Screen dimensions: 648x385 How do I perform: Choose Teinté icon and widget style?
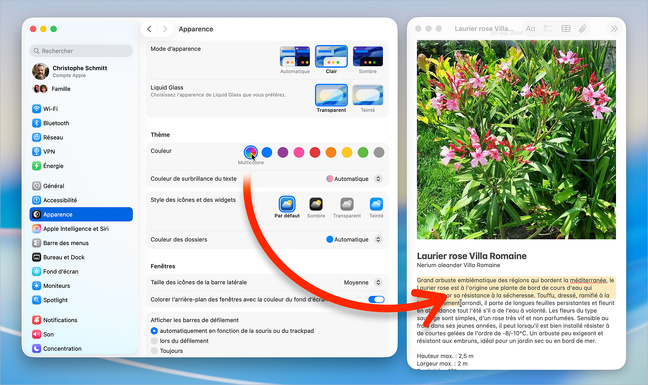tap(376, 207)
